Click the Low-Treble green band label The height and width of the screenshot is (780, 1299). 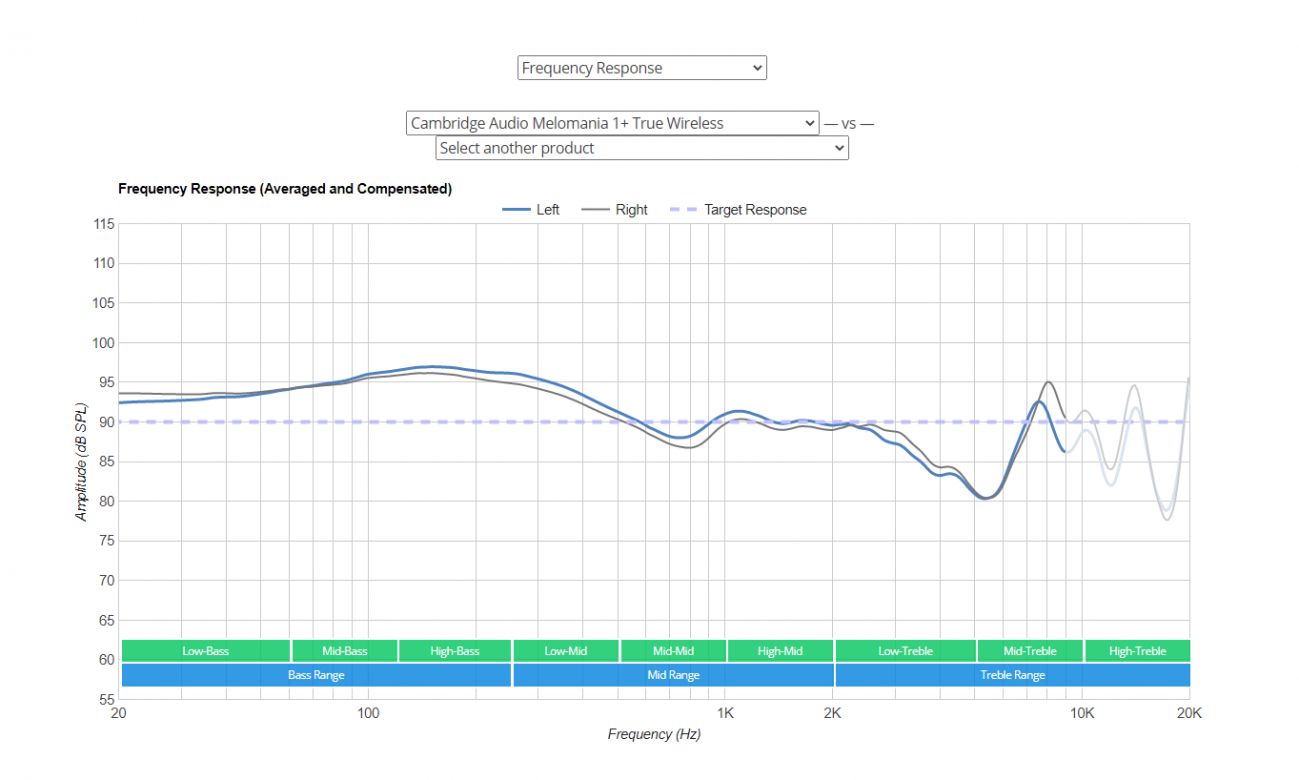905,651
